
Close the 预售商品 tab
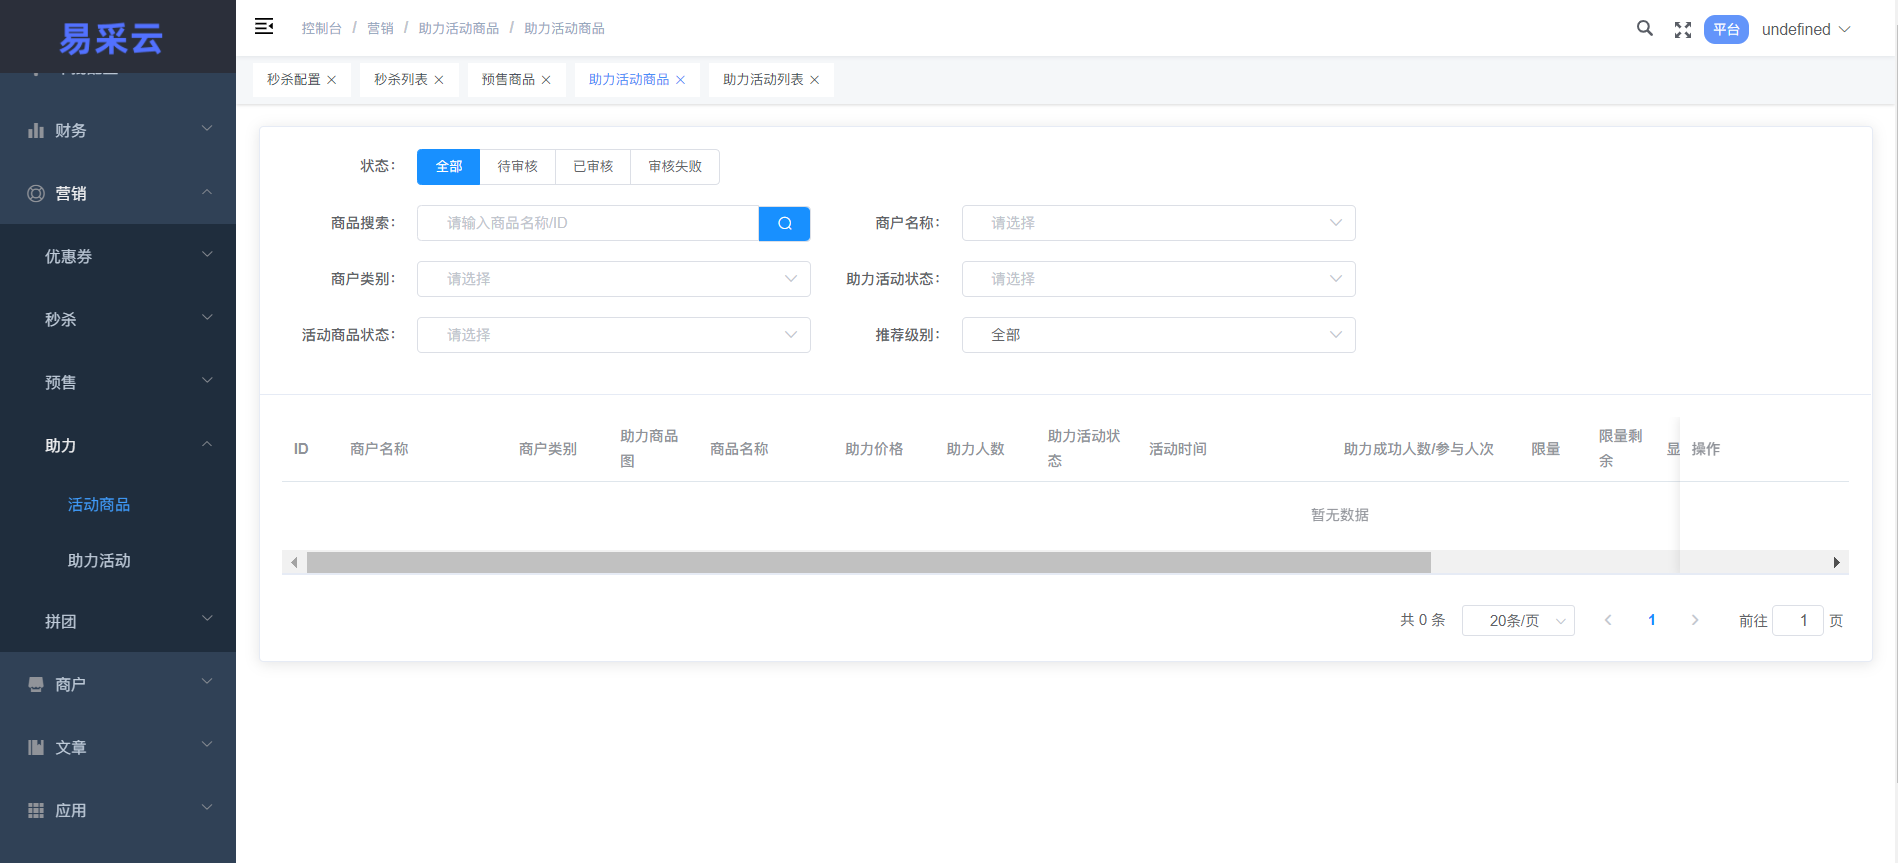pyautogui.click(x=546, y=80)
